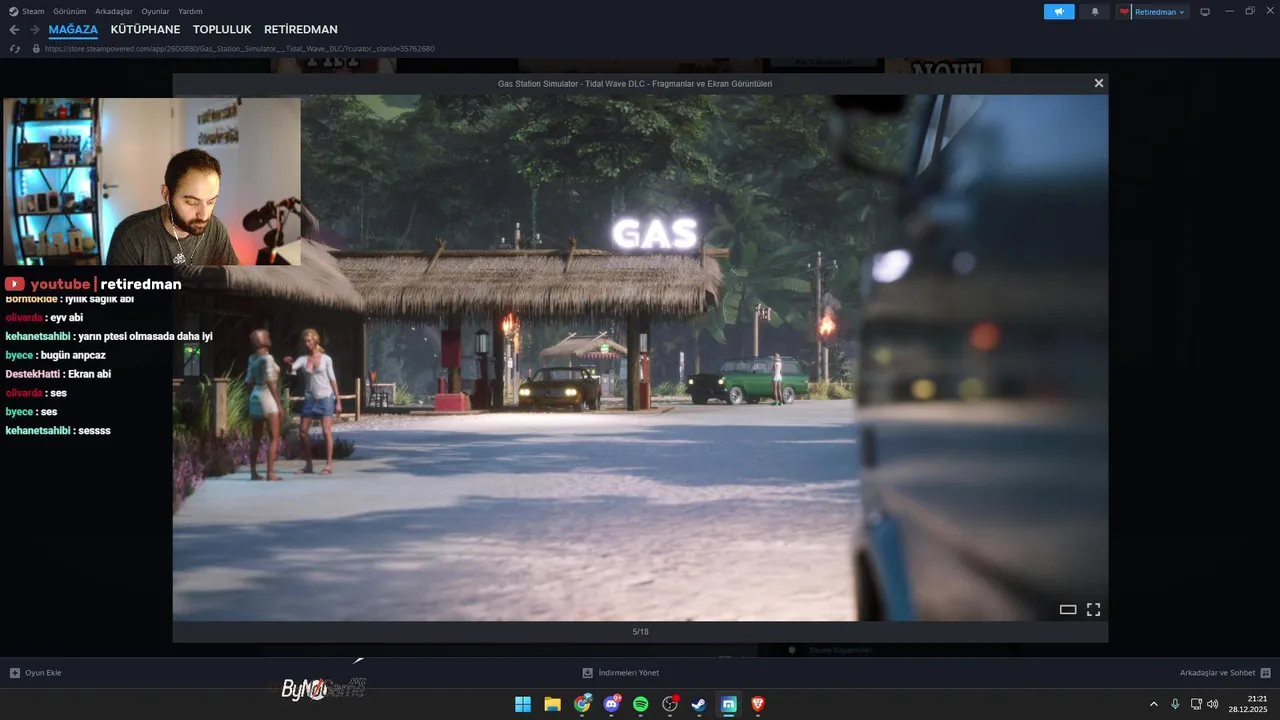Viewport: 1280px width, 720px height.
Task: Switch trailer viewer to theater mode
Action: coord(1068,609)
